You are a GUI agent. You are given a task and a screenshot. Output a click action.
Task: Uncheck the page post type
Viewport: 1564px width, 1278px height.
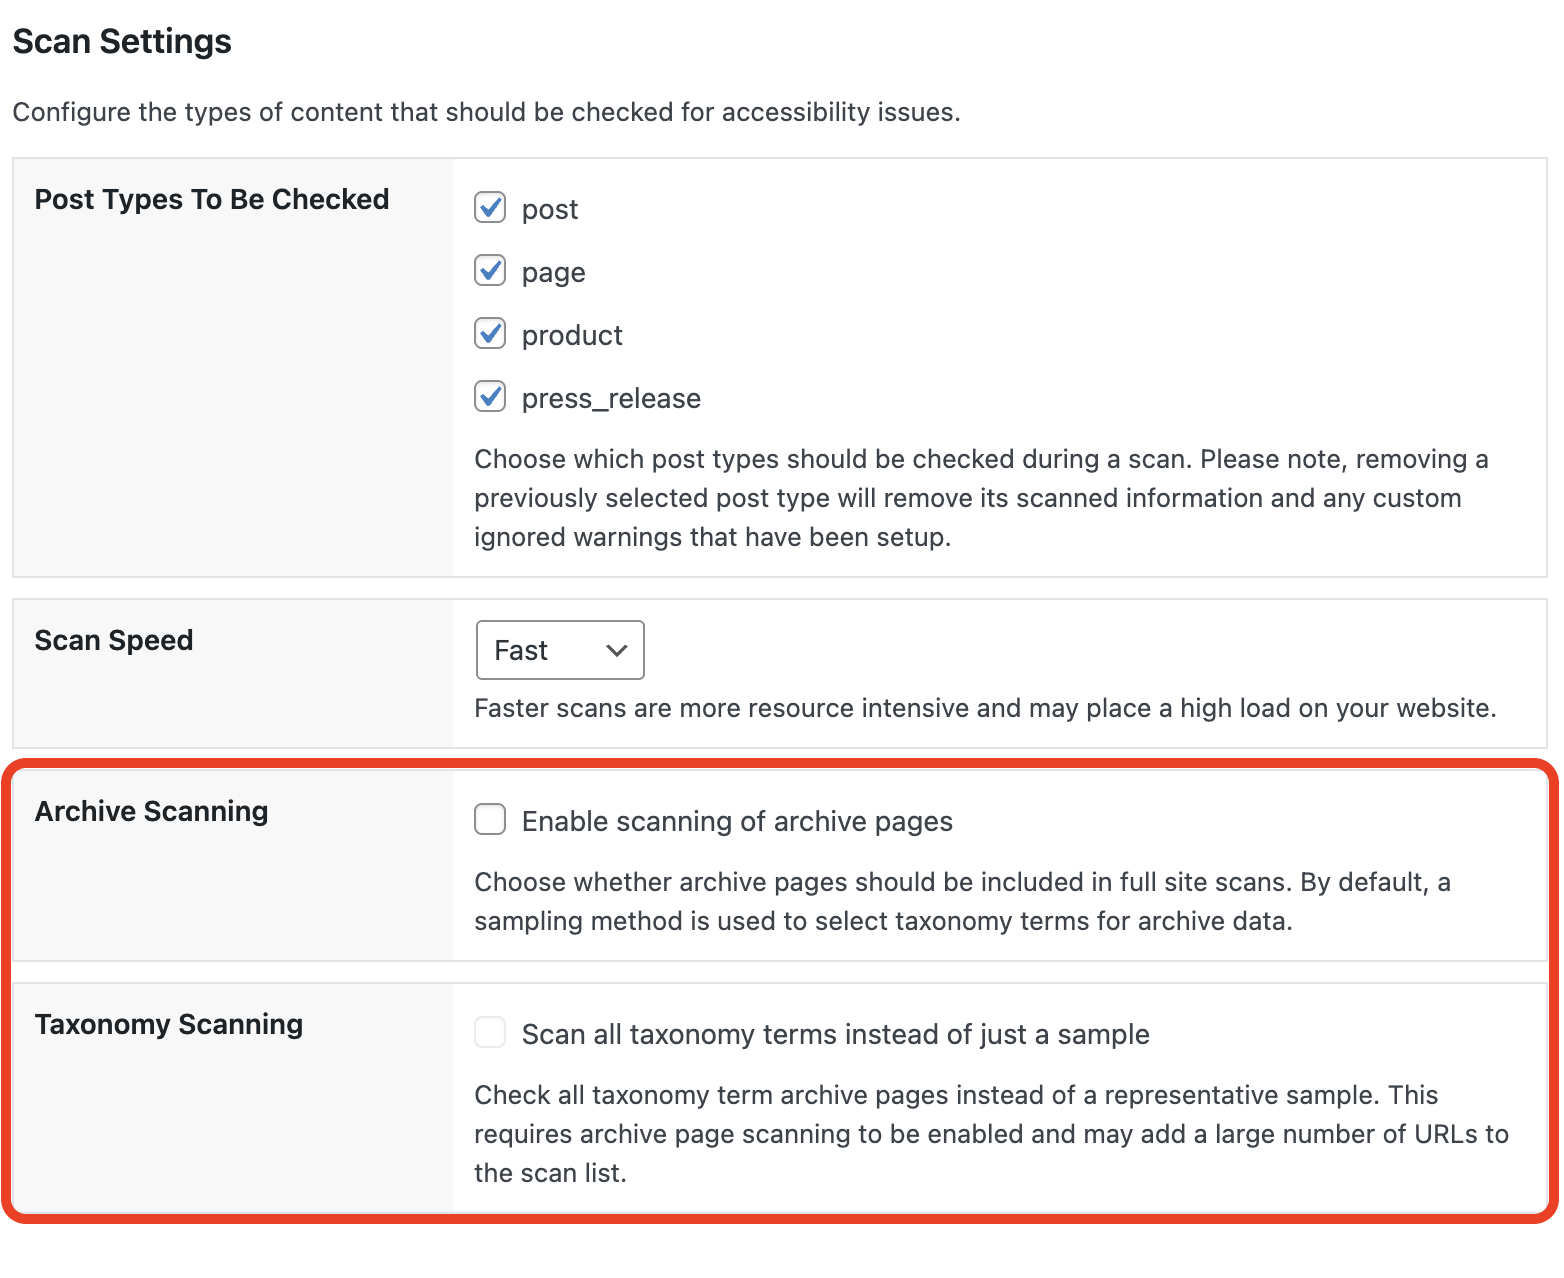tap(490, 271)
